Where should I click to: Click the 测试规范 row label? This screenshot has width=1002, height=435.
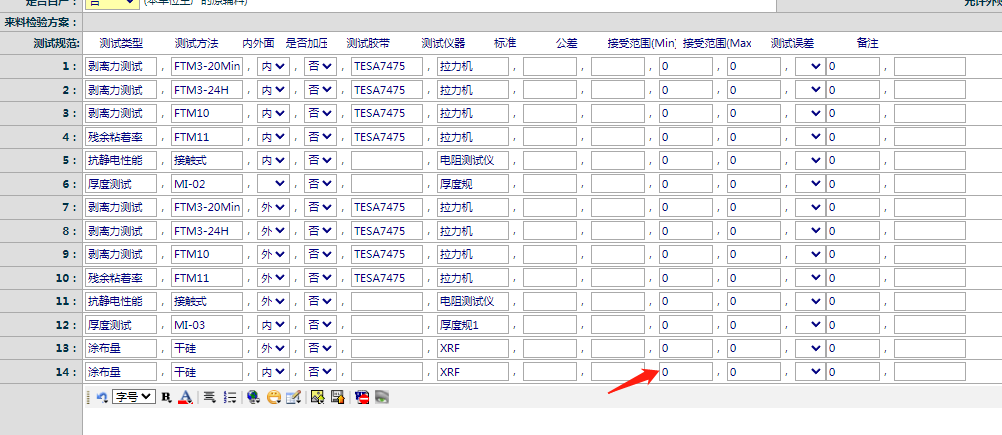57,43
